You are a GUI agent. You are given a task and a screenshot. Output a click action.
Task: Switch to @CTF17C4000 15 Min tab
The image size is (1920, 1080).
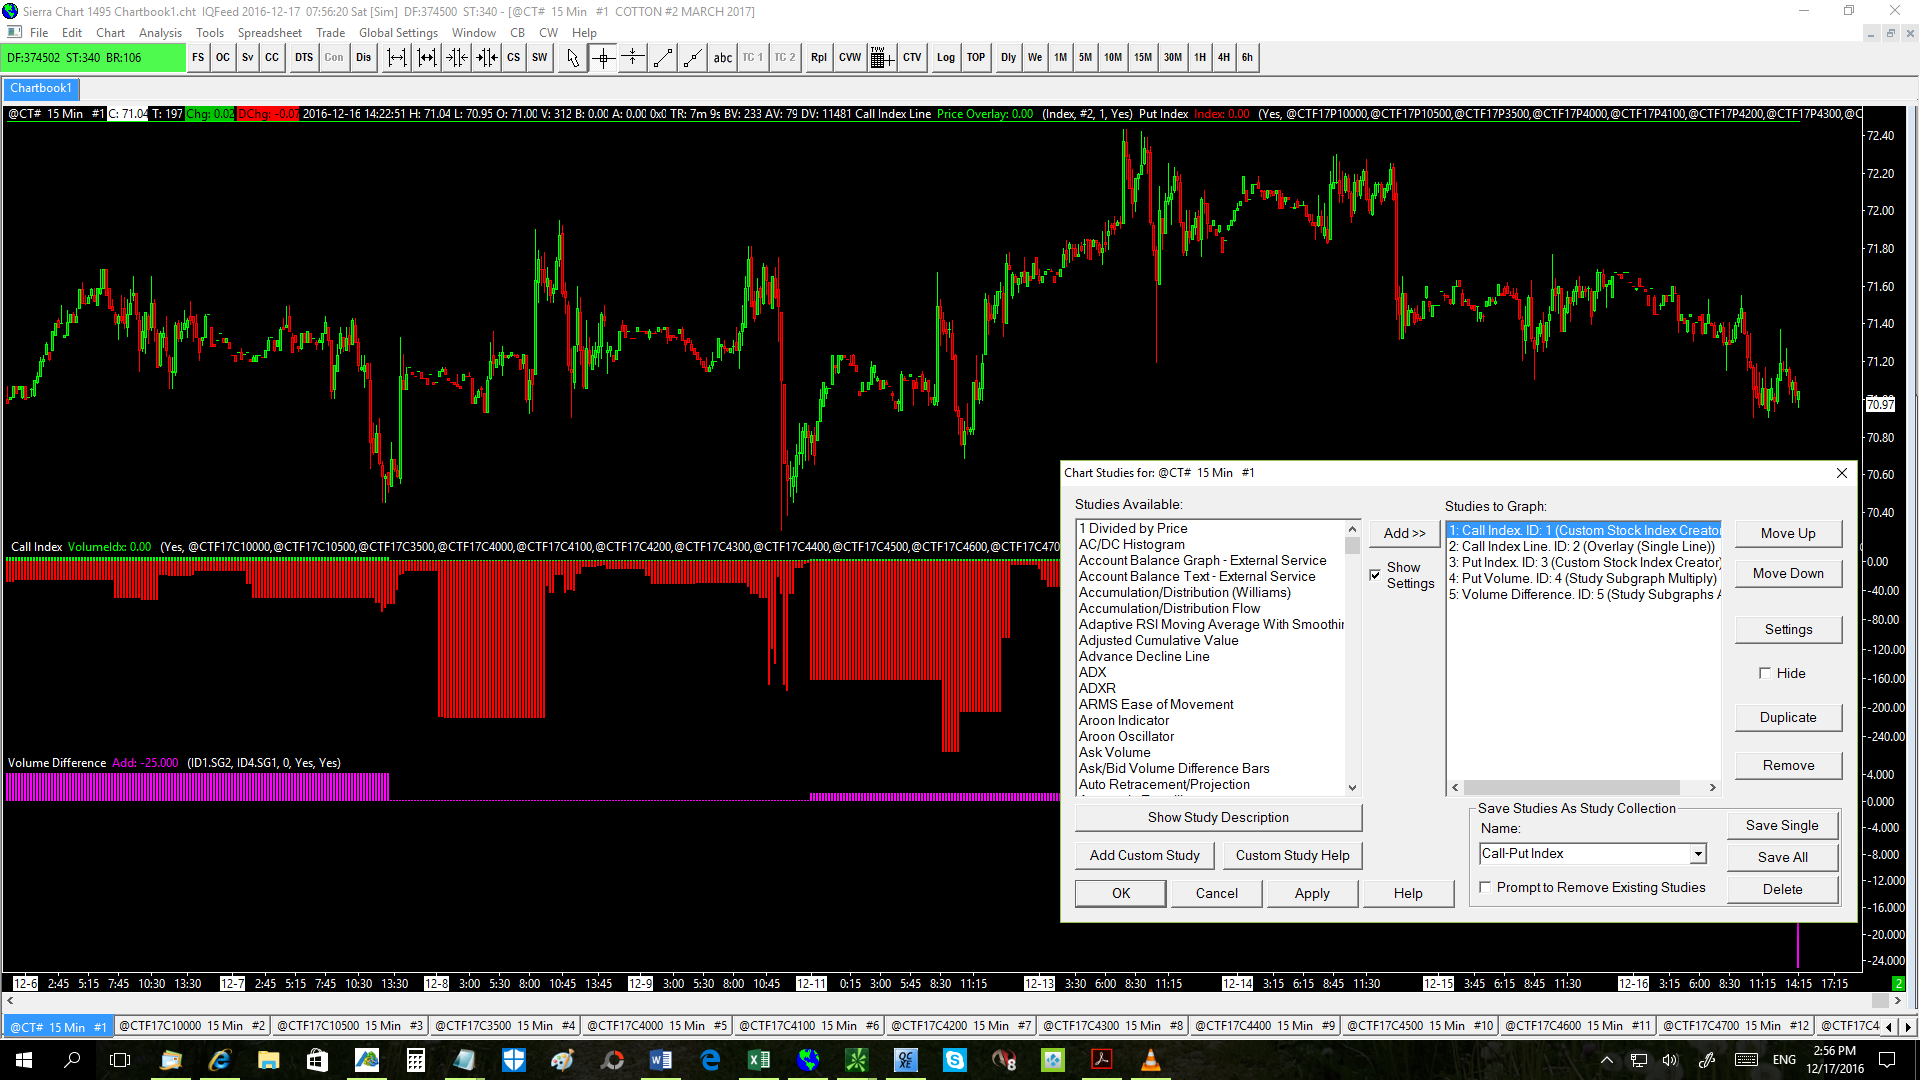(656, 1026)
